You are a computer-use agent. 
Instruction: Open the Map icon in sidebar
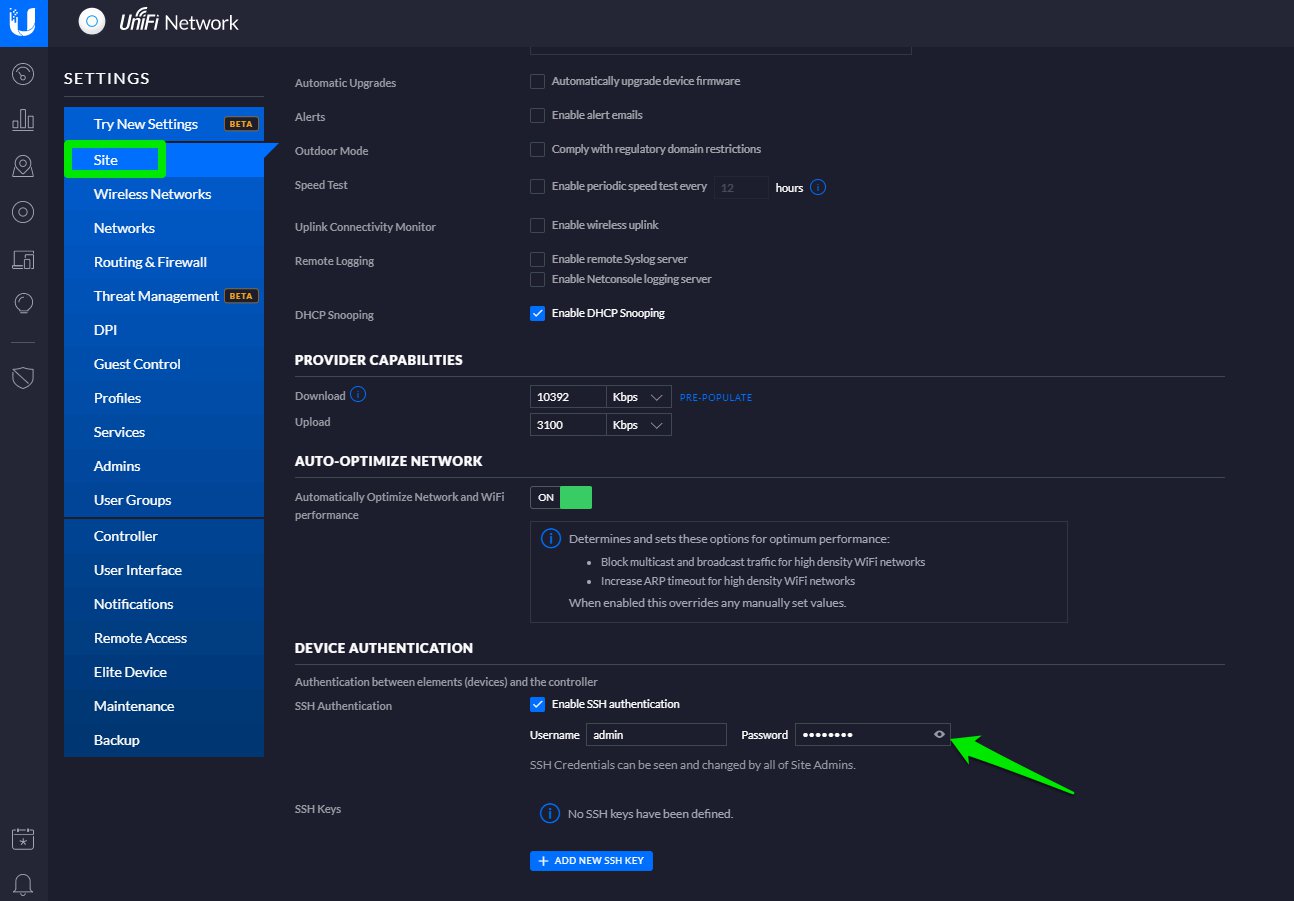pos(23,166)
